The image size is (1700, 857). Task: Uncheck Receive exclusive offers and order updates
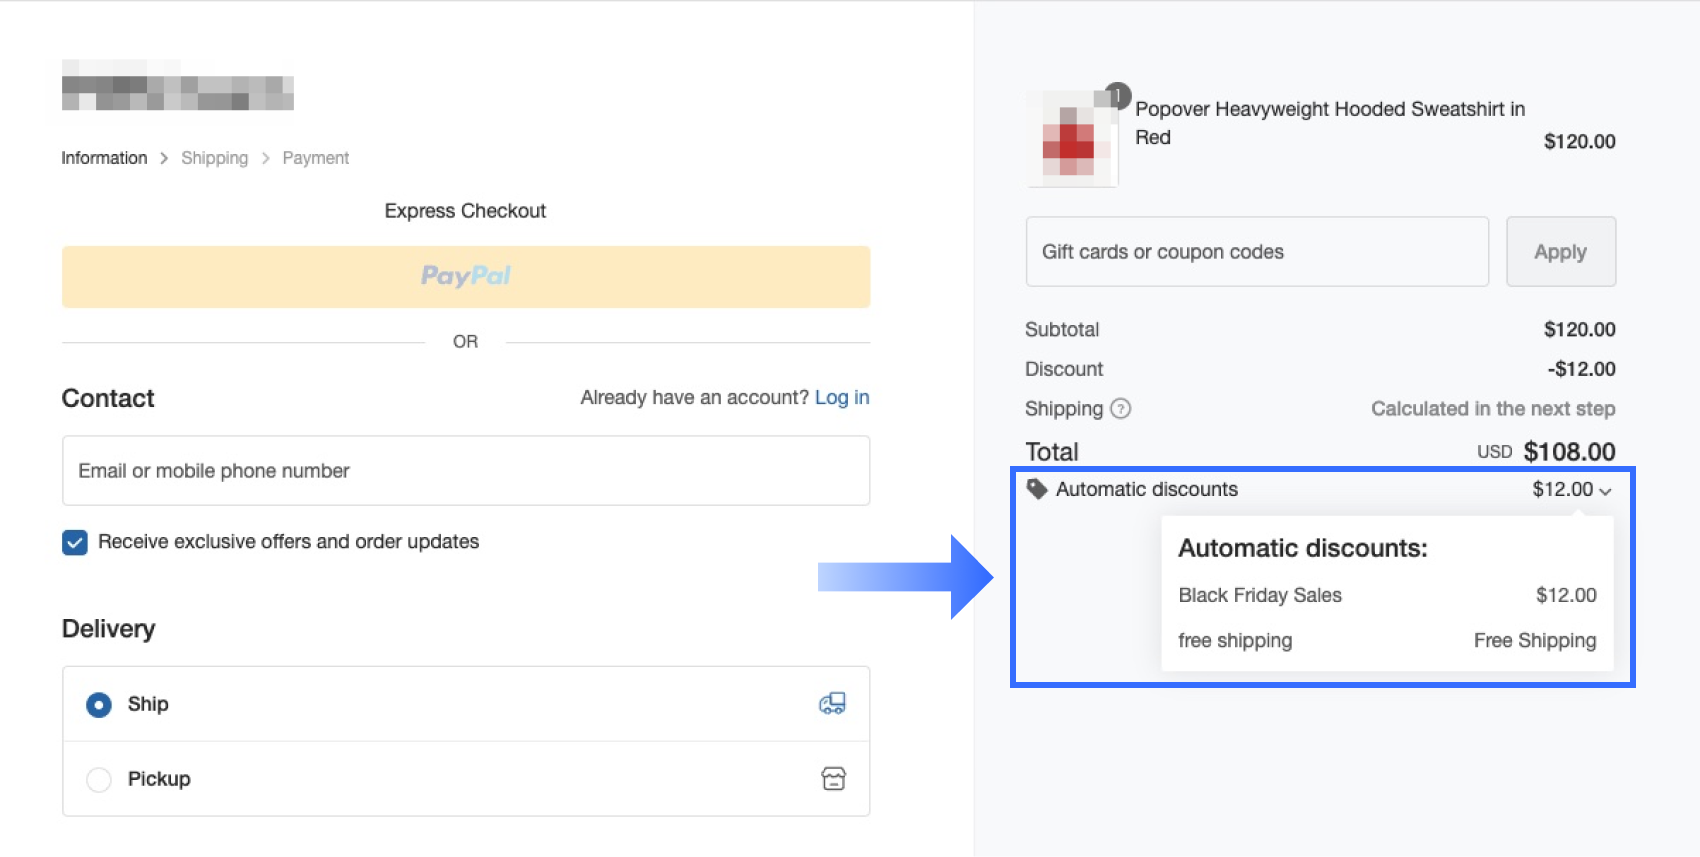click(75, 542)
